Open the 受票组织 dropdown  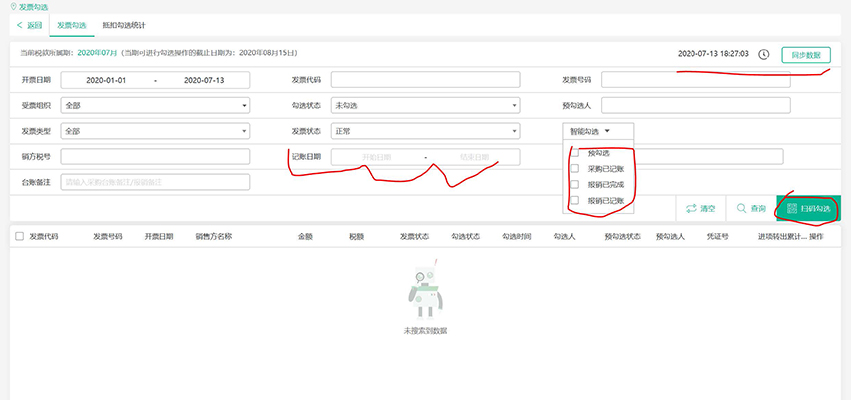pos(155,105)
